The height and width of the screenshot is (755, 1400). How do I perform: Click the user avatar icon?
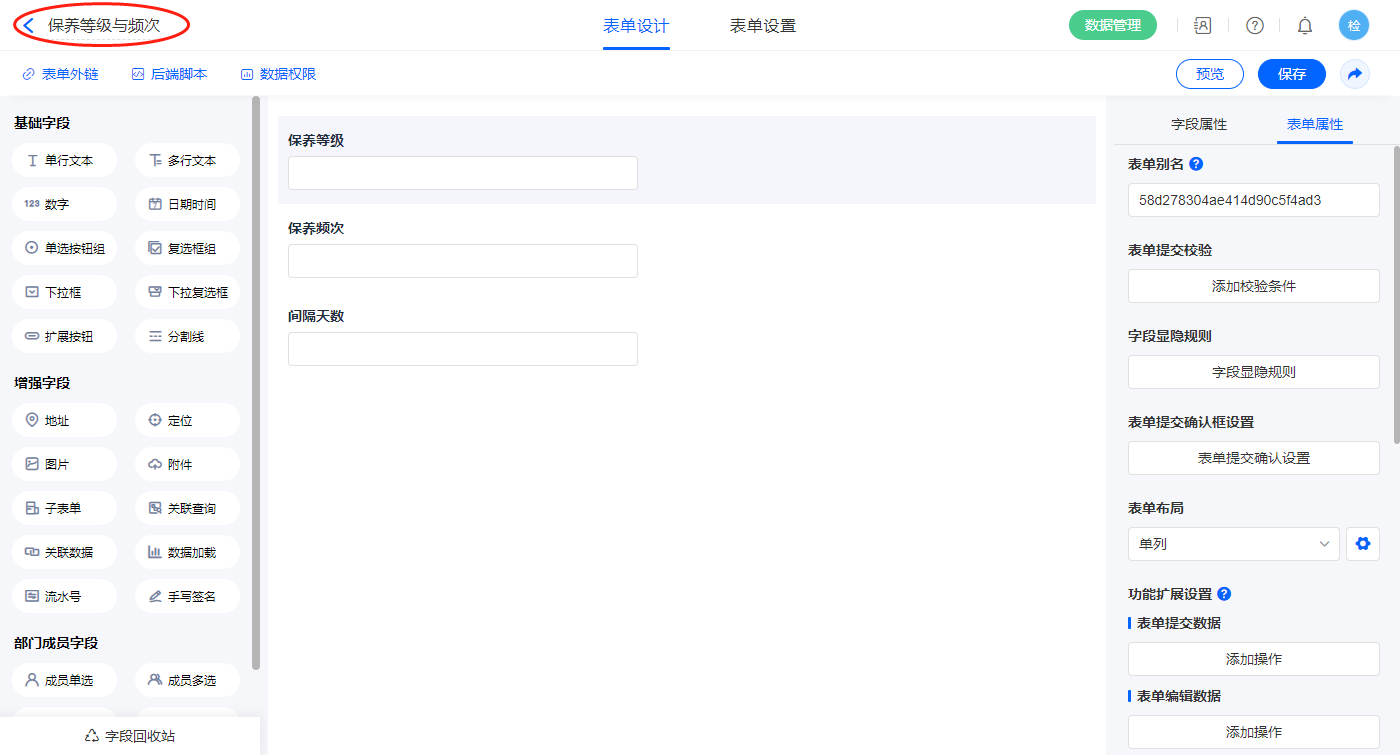(1353, 26)
